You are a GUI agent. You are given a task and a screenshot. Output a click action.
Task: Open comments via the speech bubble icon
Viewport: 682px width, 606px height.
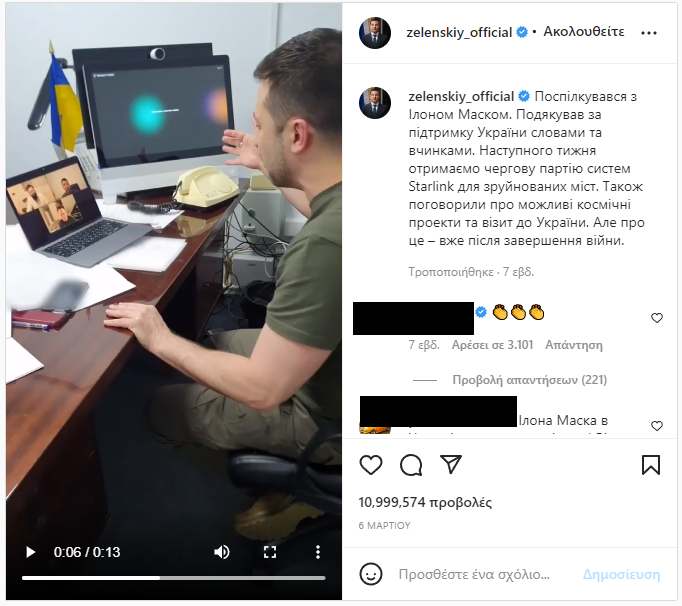click(411, 465)
